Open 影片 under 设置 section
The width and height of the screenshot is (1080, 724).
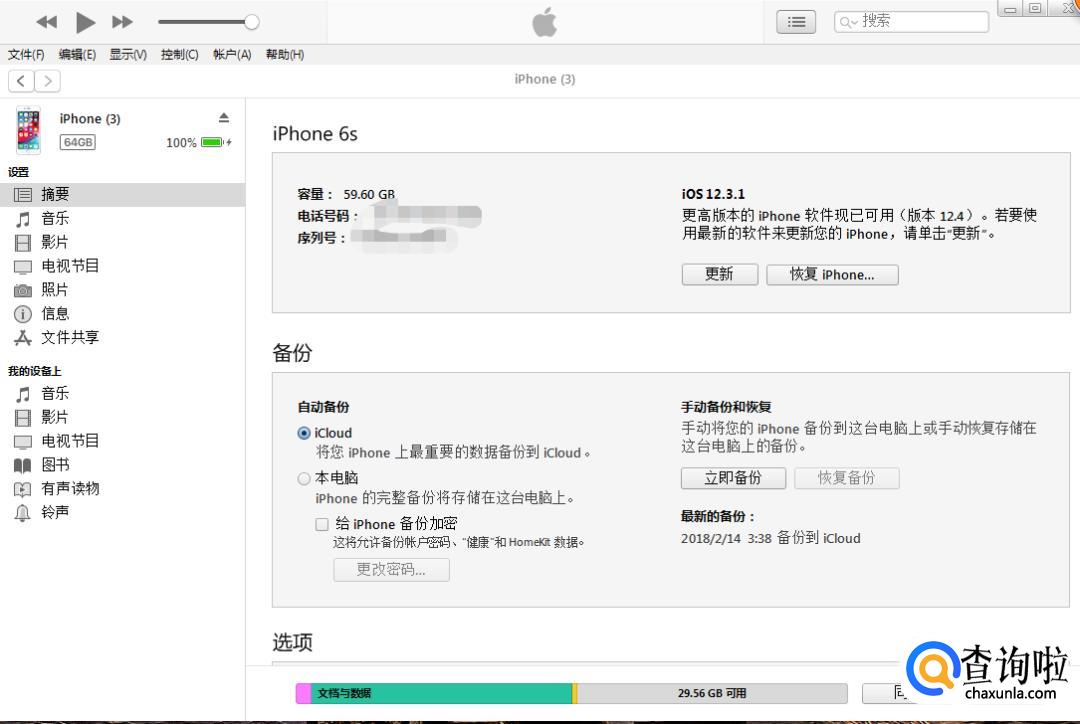coord(123,242)
